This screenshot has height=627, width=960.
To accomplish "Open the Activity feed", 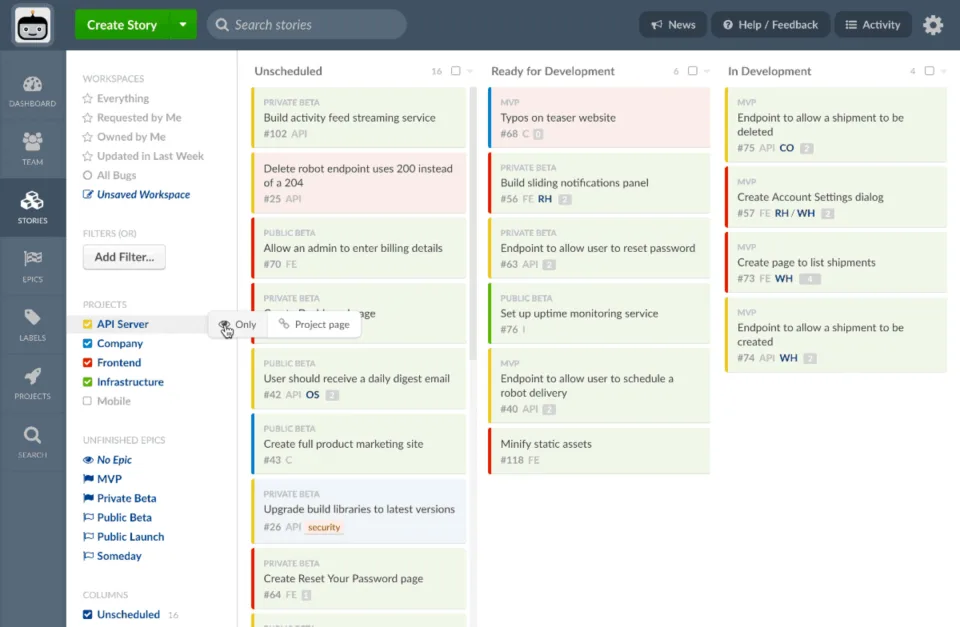I will click(873, 25).
